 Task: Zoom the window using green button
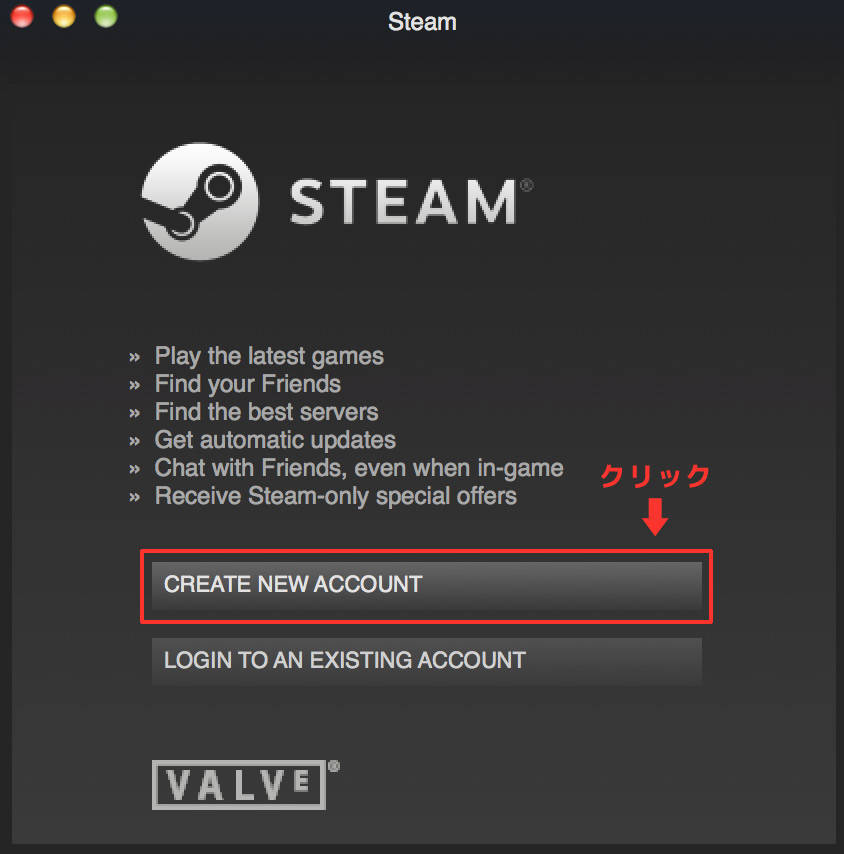point(106,16)
